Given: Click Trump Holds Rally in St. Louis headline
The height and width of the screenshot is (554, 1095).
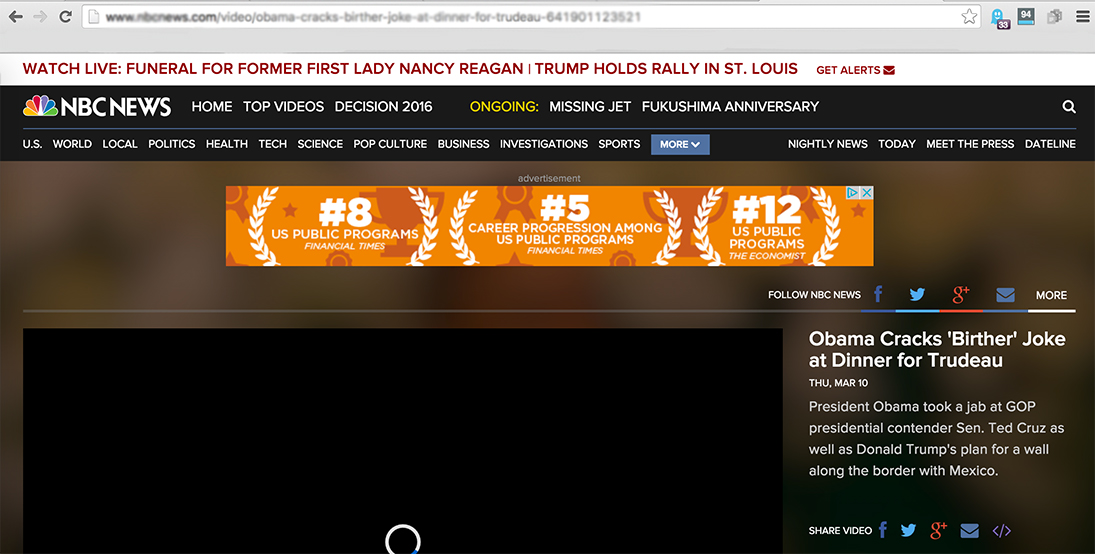Looking at the screenshot, I should pyautogui.click(x=666, y=68).
